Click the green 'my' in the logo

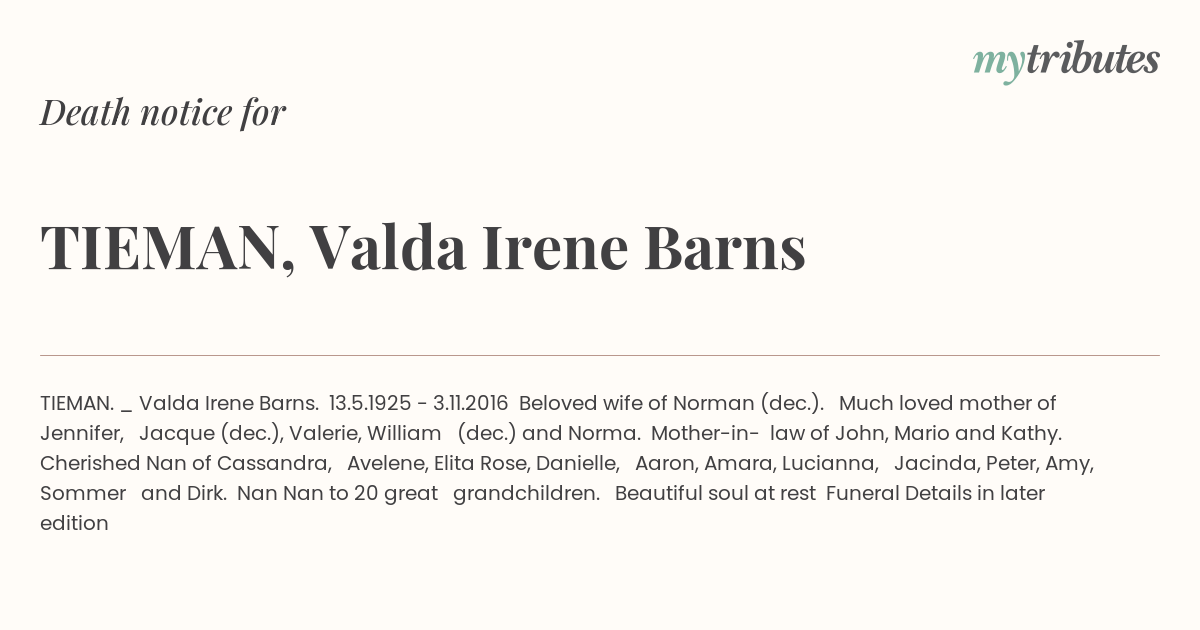pyautogui.click(x=998, y=63)
